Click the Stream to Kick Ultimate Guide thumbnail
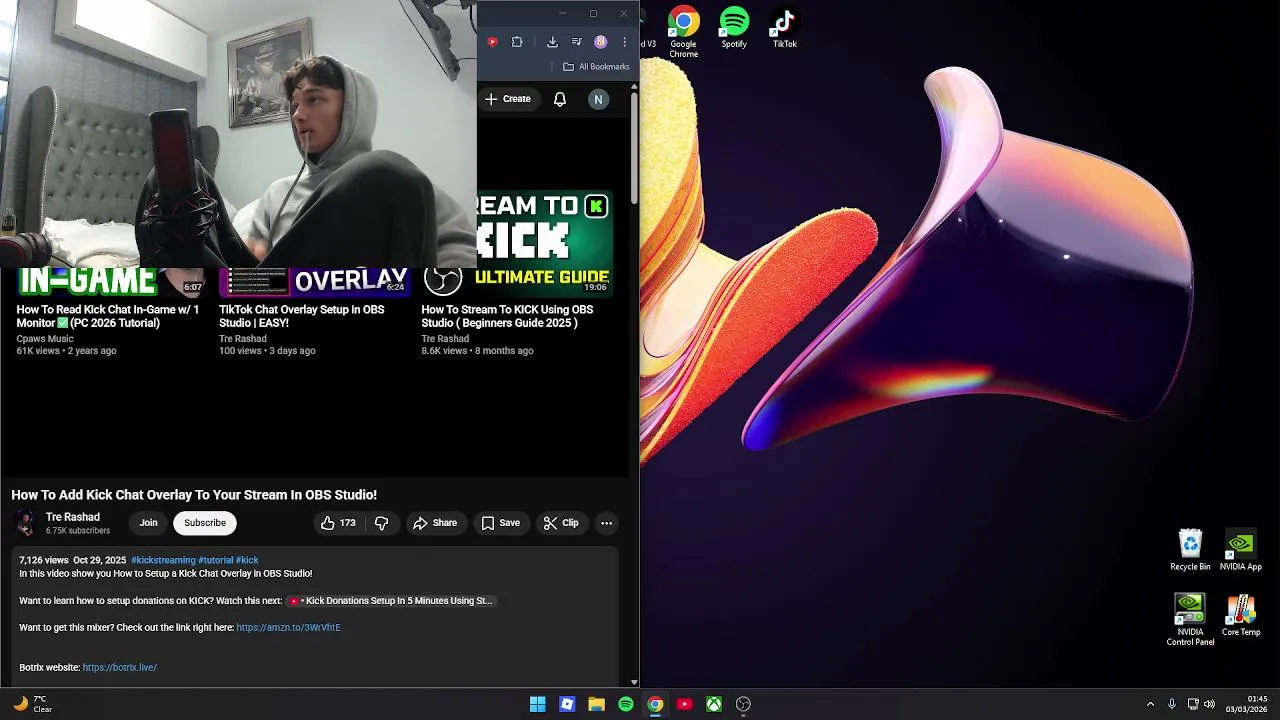The image size is (1280, 720). [543, 243]
